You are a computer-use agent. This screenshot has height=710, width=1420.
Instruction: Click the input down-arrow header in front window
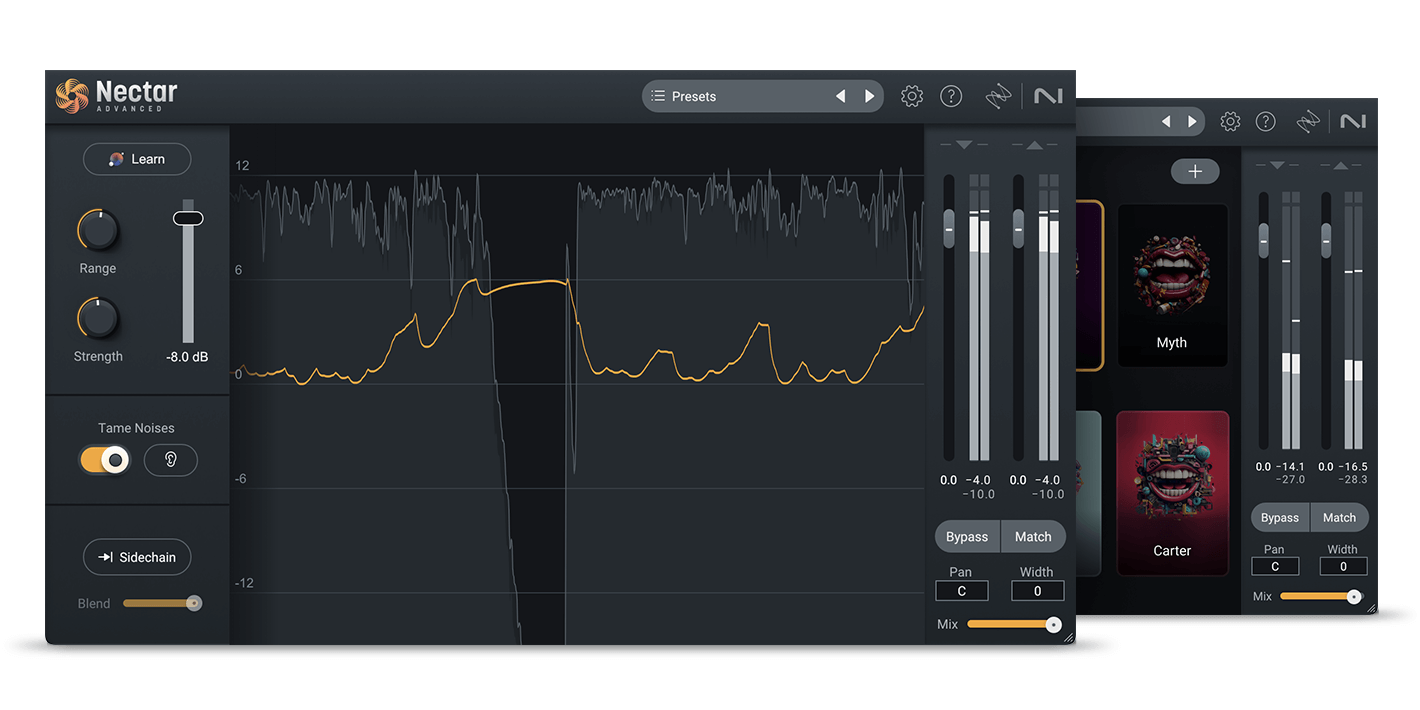pos(963,145)
